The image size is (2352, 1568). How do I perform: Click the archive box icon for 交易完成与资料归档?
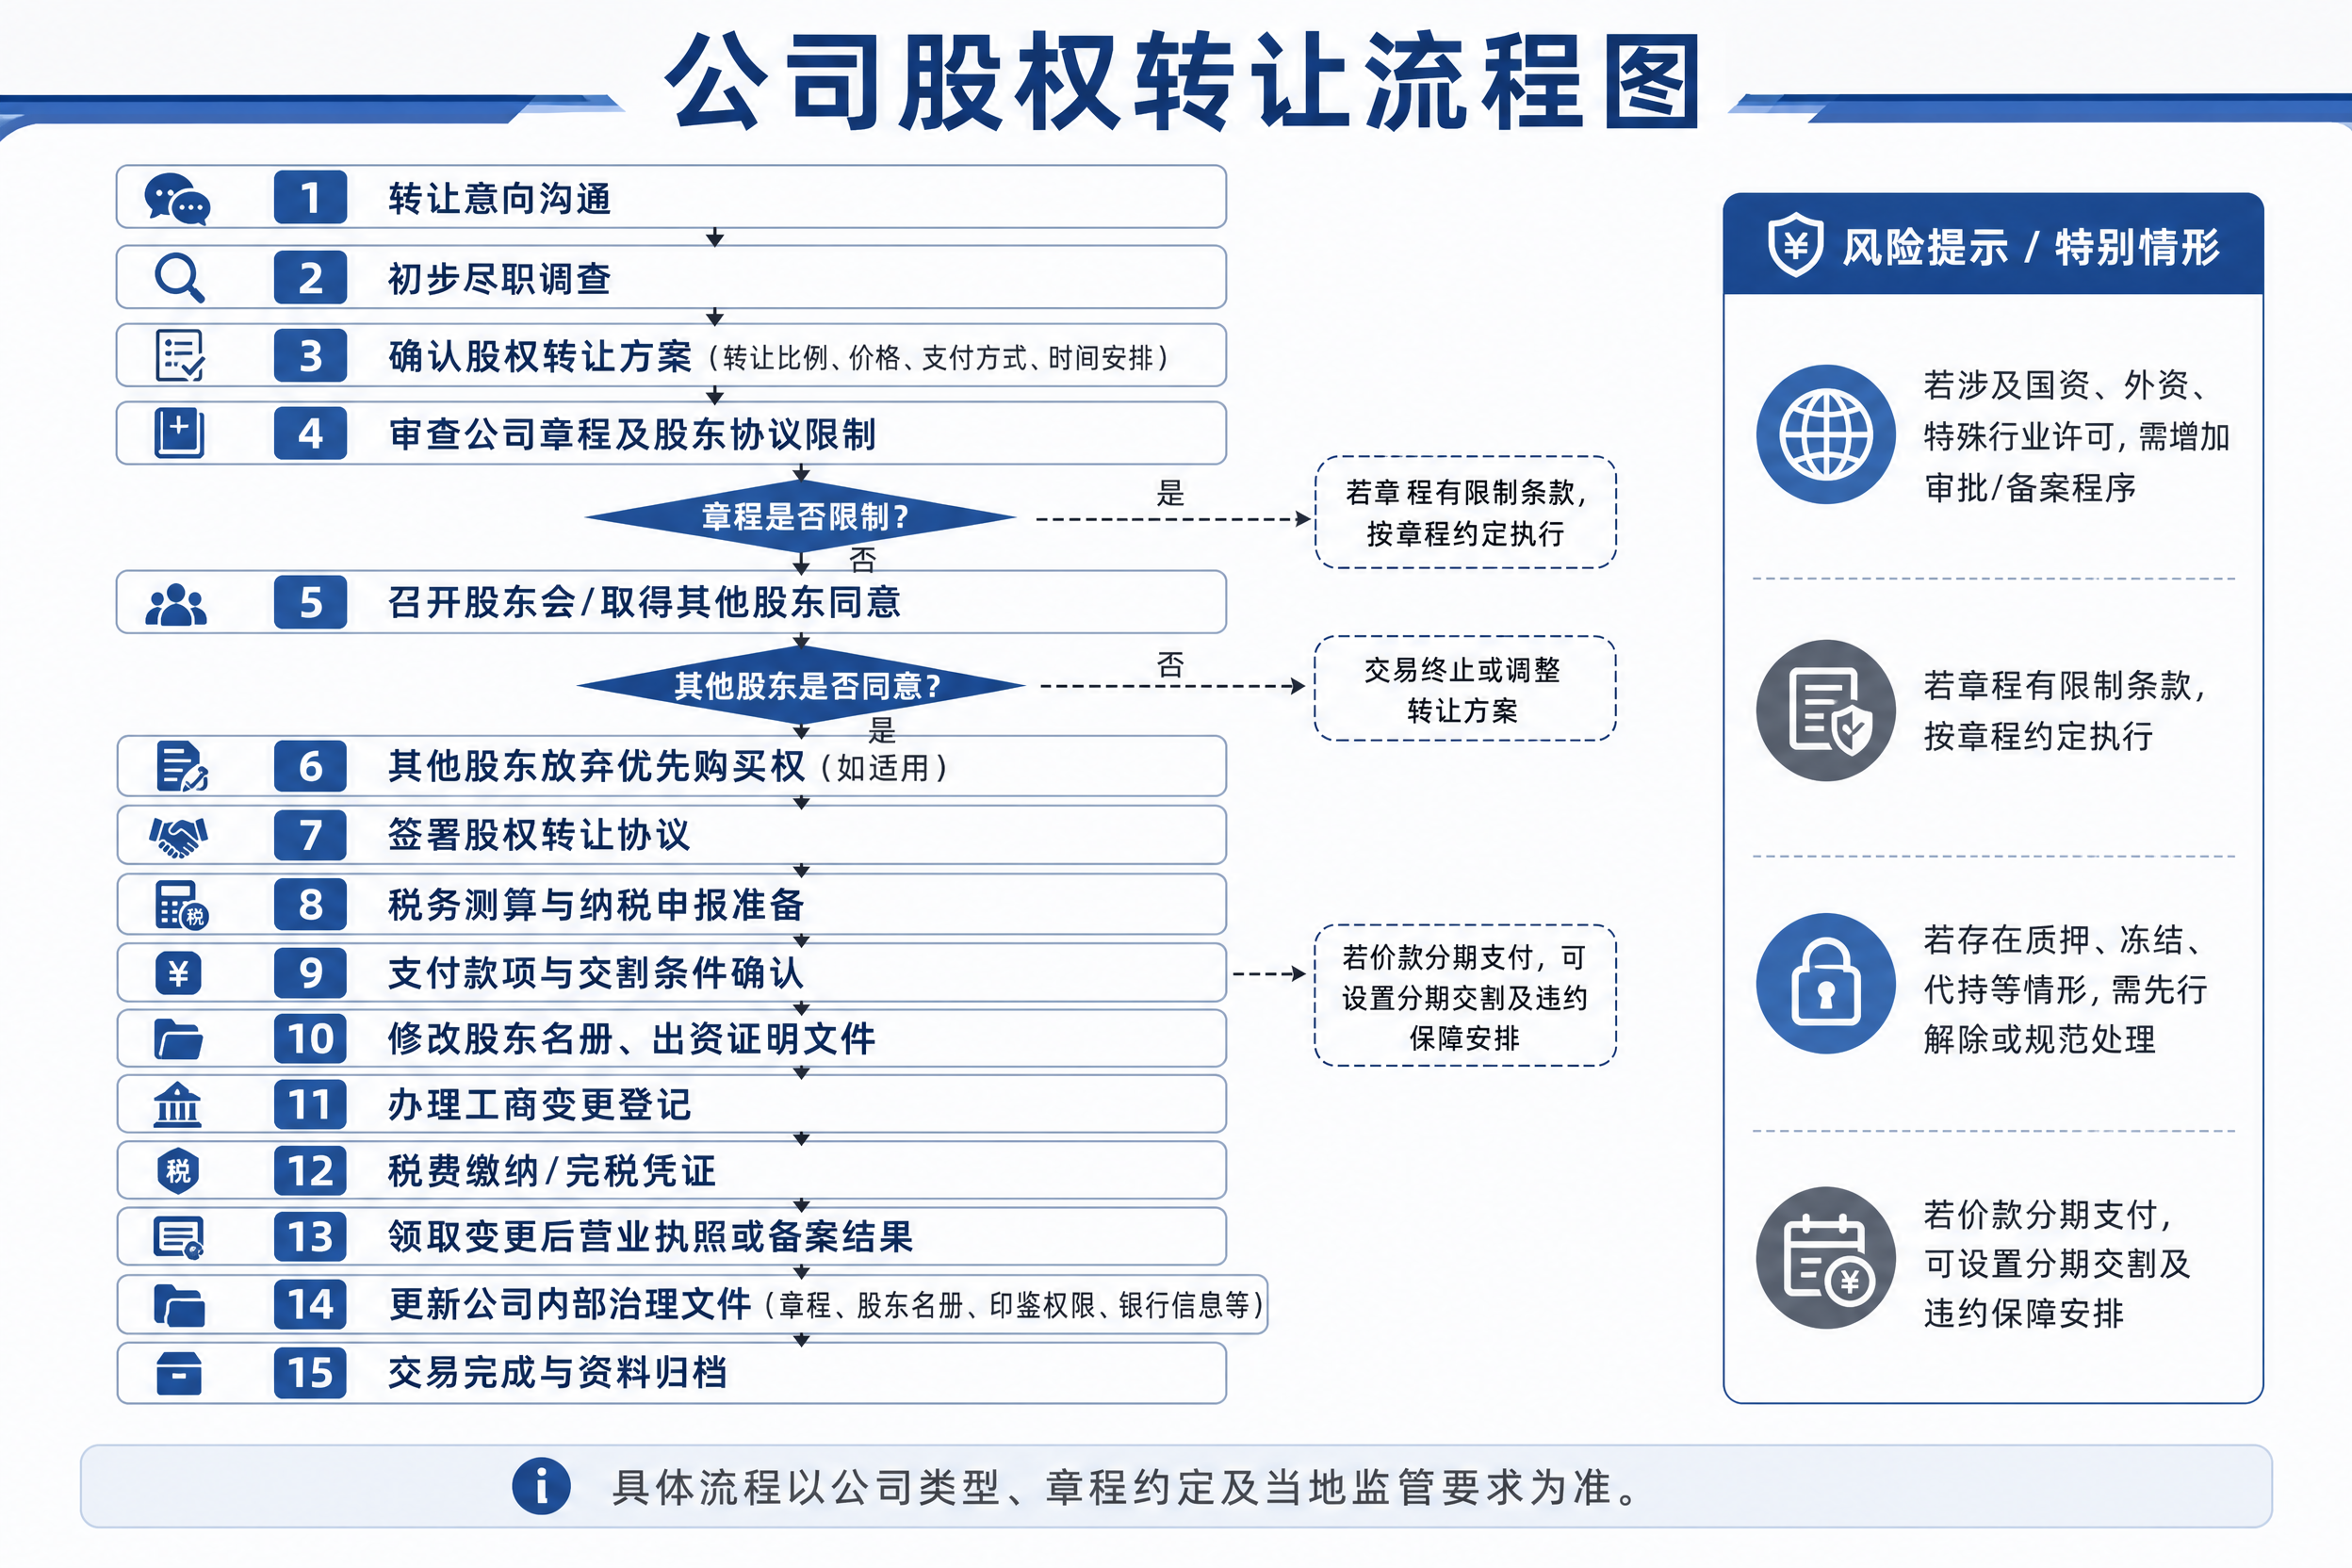[179, 1373]
